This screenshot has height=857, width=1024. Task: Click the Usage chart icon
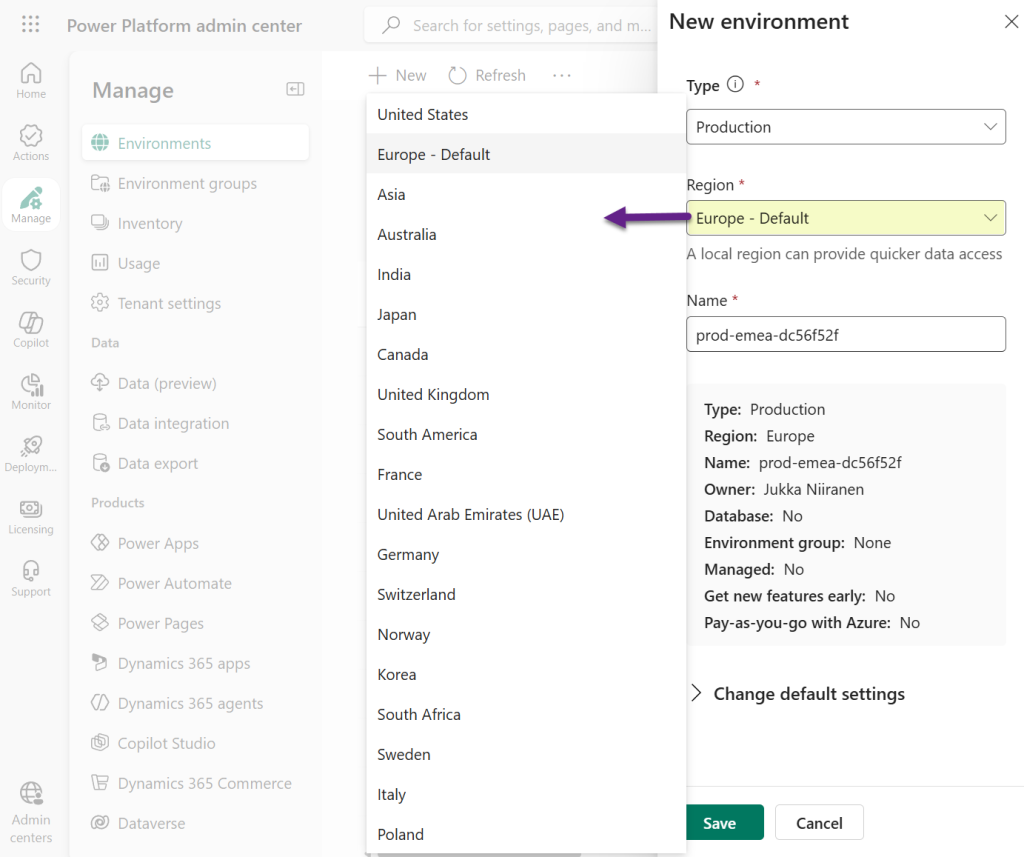point(100,263)
